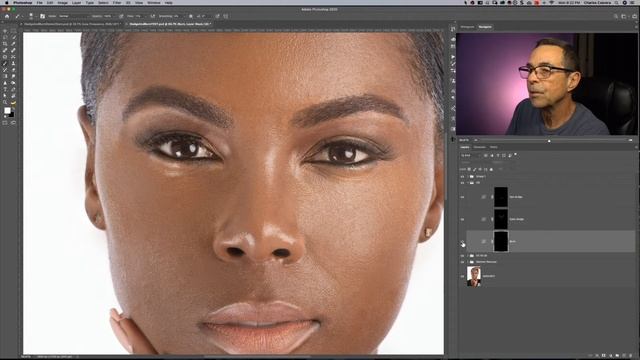The height and width of the screenshot is (360, 640).
Task: Open the Image menu
Action: pos(62,2)
